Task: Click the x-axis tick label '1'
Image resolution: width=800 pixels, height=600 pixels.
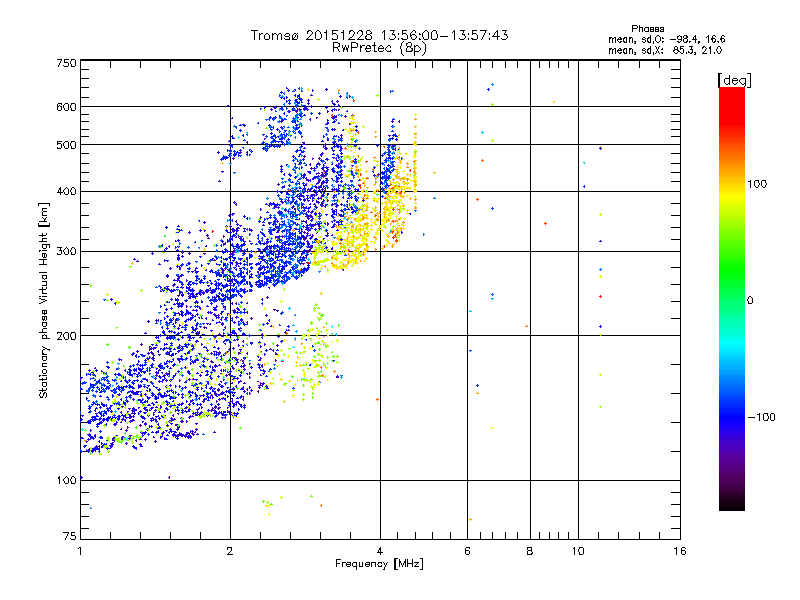Action: [x=80, y=551]
